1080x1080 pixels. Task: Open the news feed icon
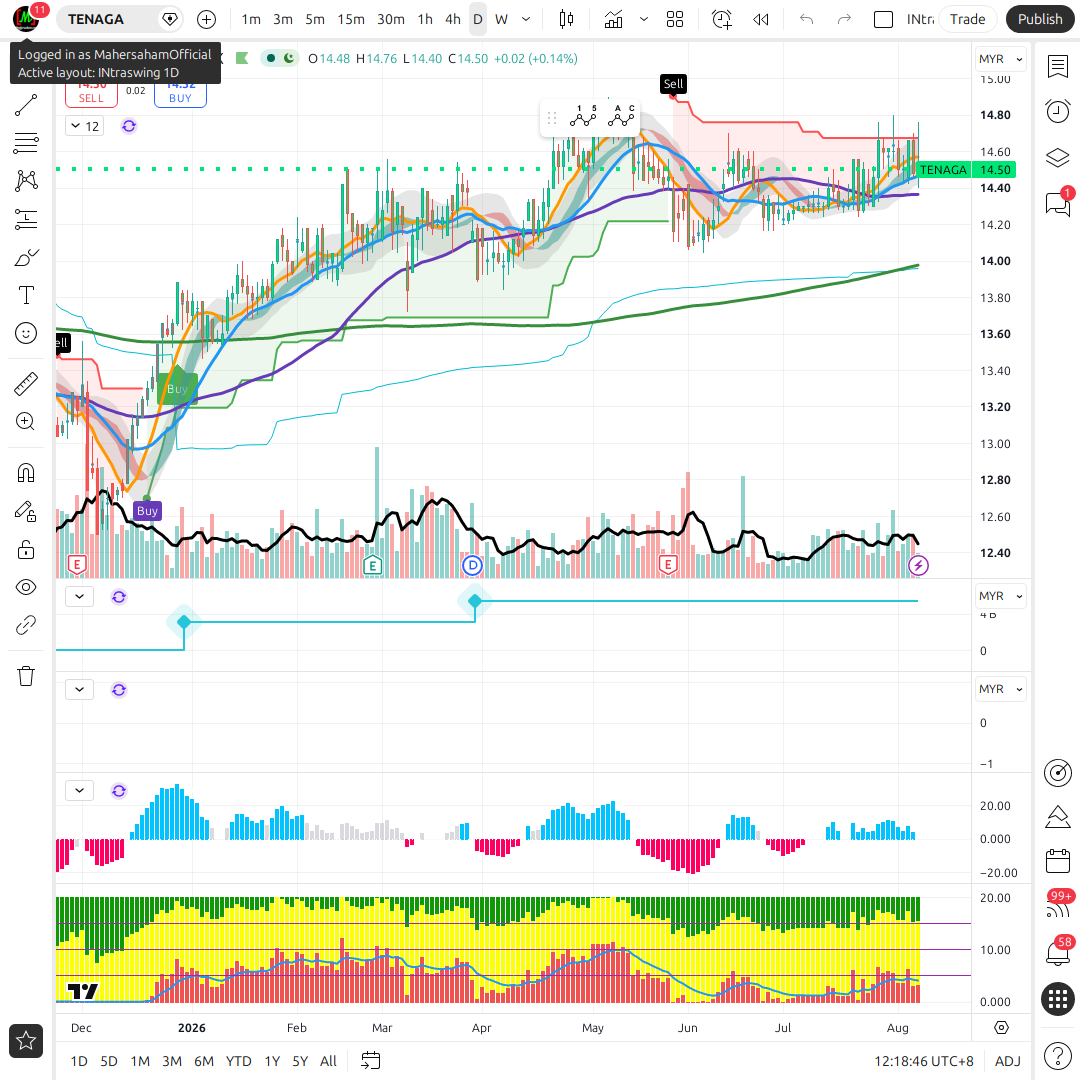pos(1058,908)
